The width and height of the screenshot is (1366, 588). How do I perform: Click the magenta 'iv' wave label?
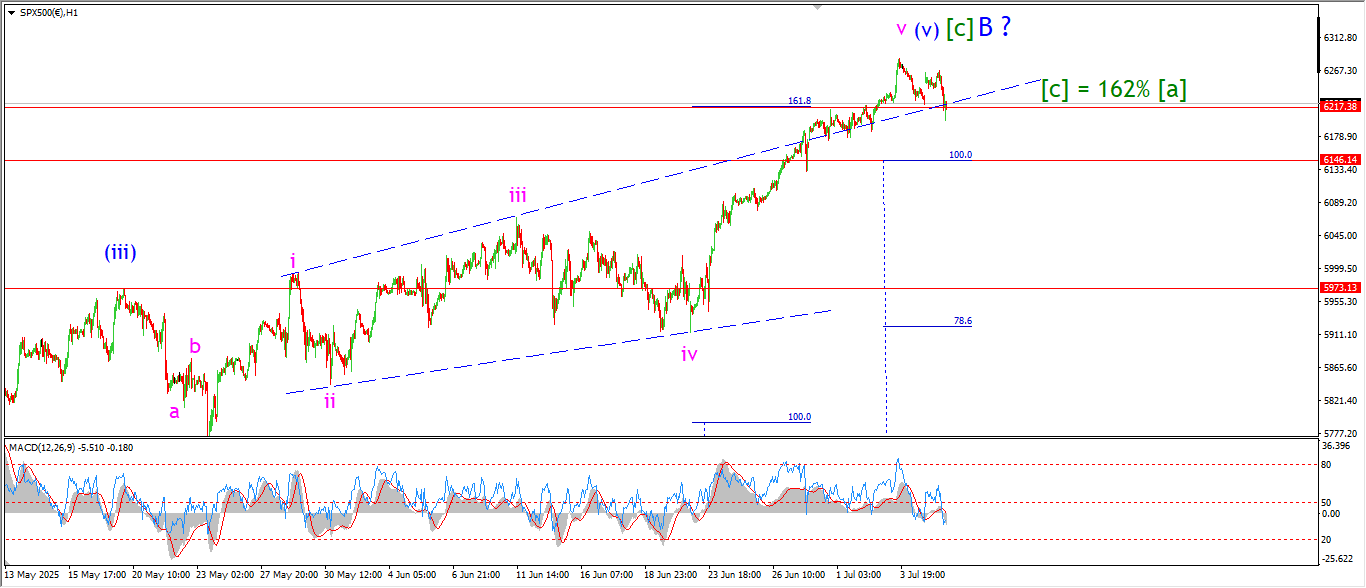pyautogui.click(x=689, y=353)
